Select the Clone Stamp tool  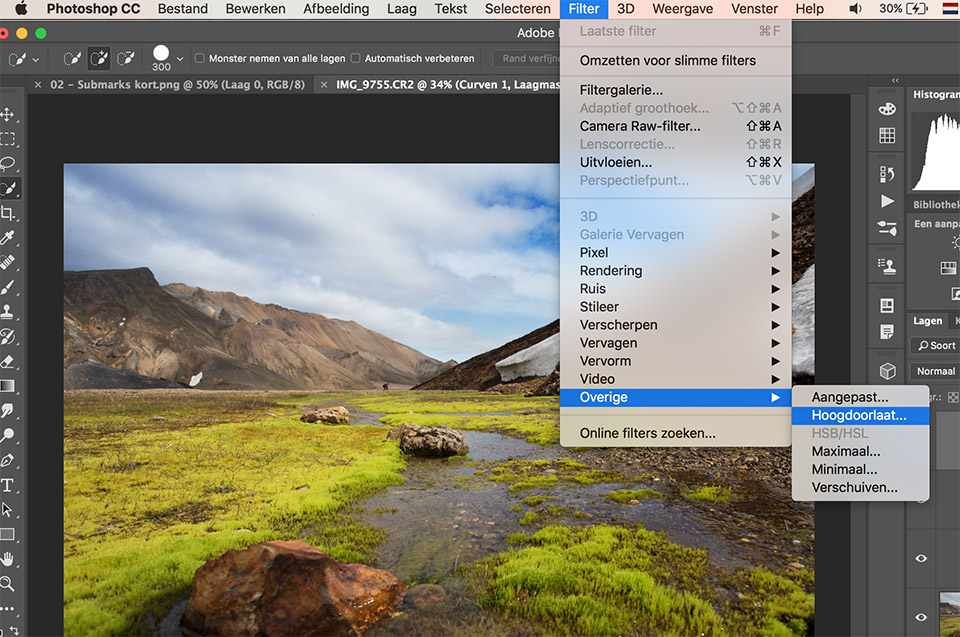click(x=7, y=312)
